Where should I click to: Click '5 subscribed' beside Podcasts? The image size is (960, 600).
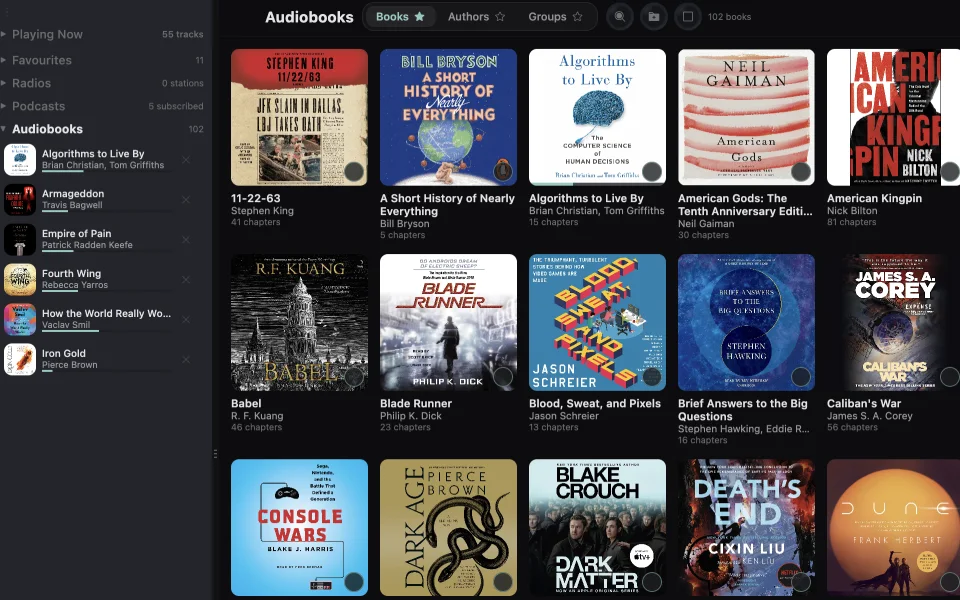pyautogui.click(x=176, y=106)
